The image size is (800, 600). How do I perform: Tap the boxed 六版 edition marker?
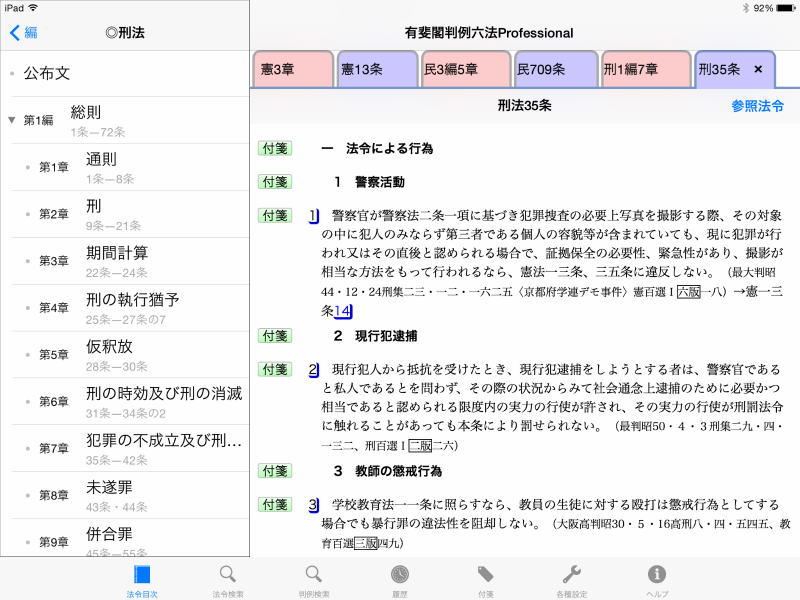[x=688, y=292]
